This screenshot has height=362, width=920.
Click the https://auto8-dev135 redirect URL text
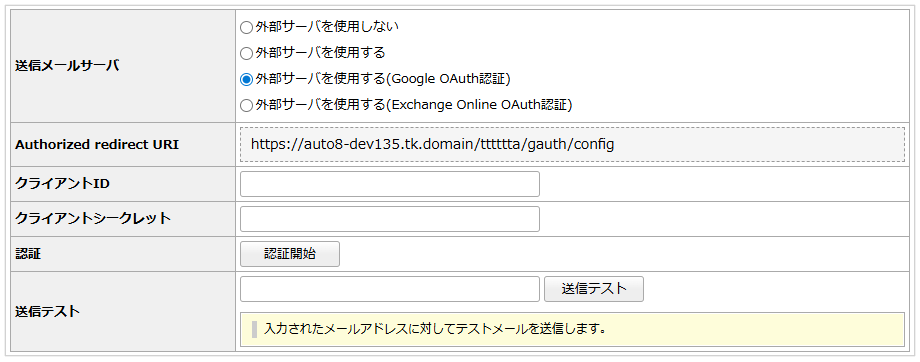click(x=432, y=144)
